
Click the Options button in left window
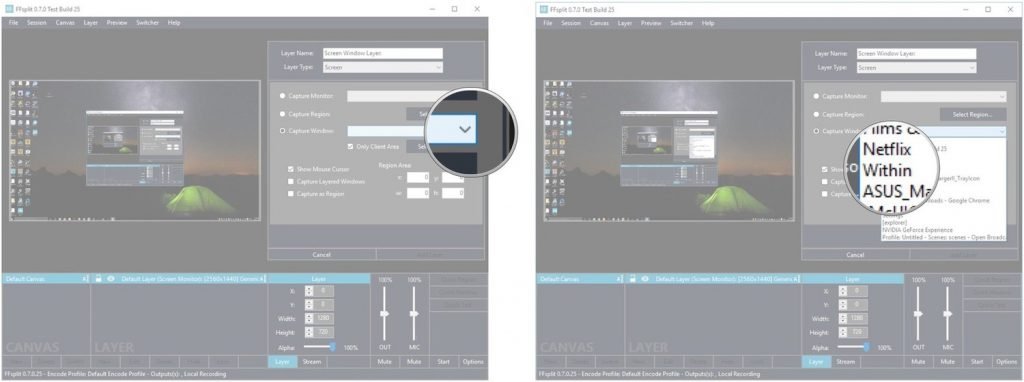pyautogui.click(x=473, y=362)
